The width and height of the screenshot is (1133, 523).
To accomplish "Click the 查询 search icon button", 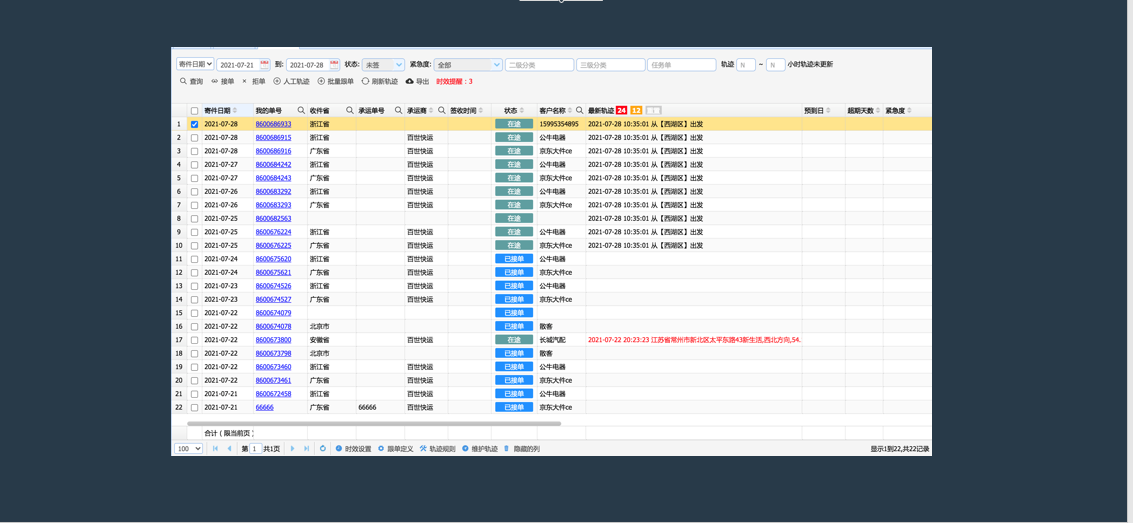I will (184, 82).
